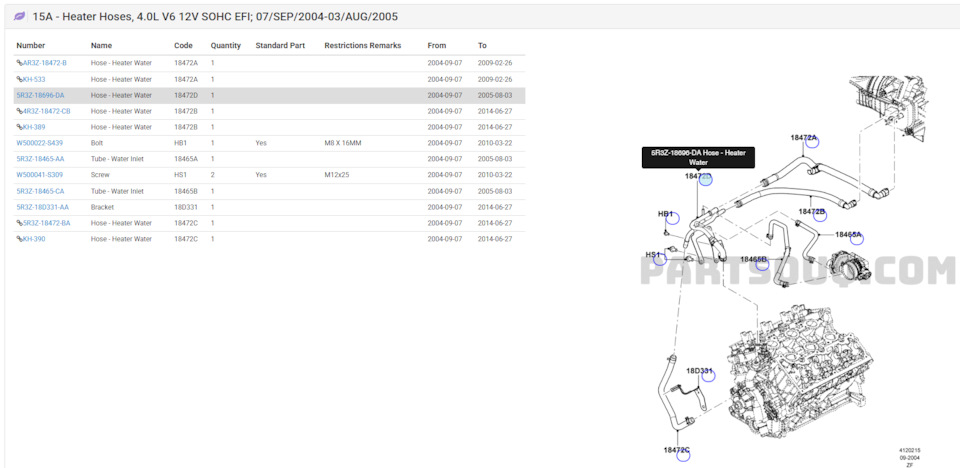960x468 pixels.
Task: Click the 18472C hose marker on the diagram
Action: [683, 454]
